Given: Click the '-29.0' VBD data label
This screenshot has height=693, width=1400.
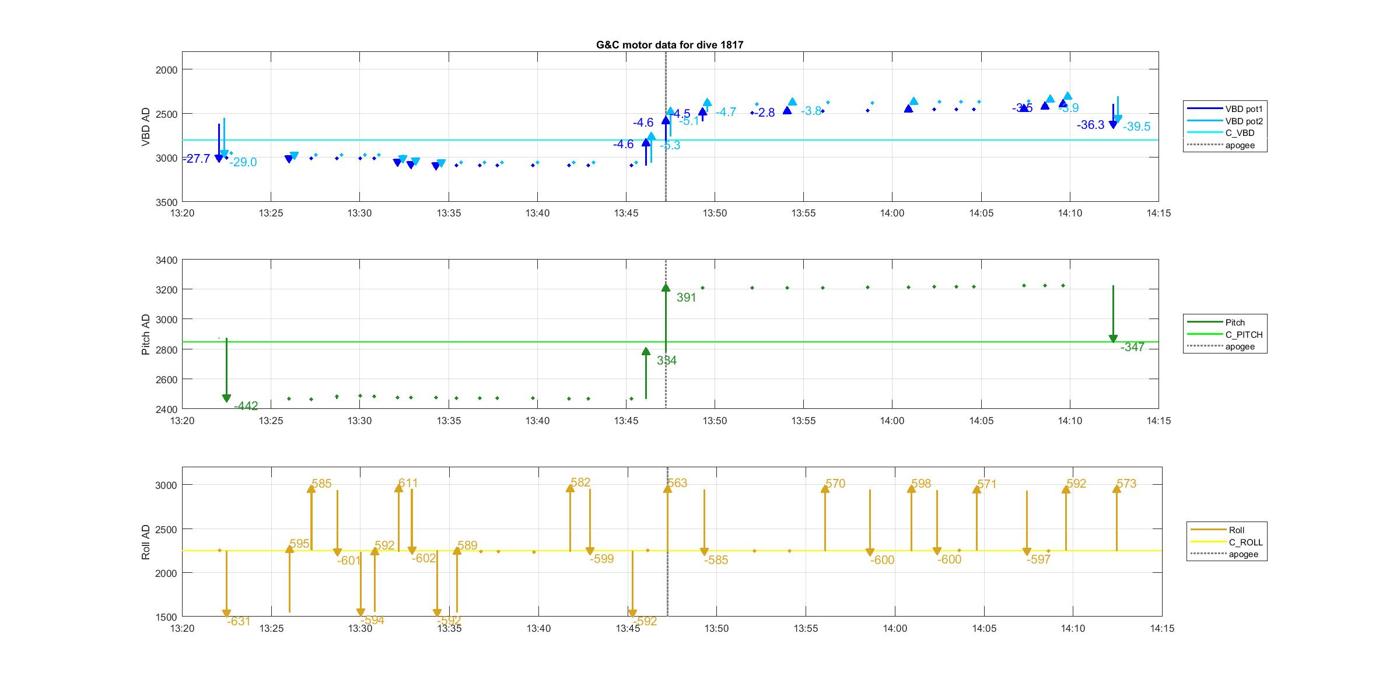Looking at the screenshot, I should coord(243,162).
